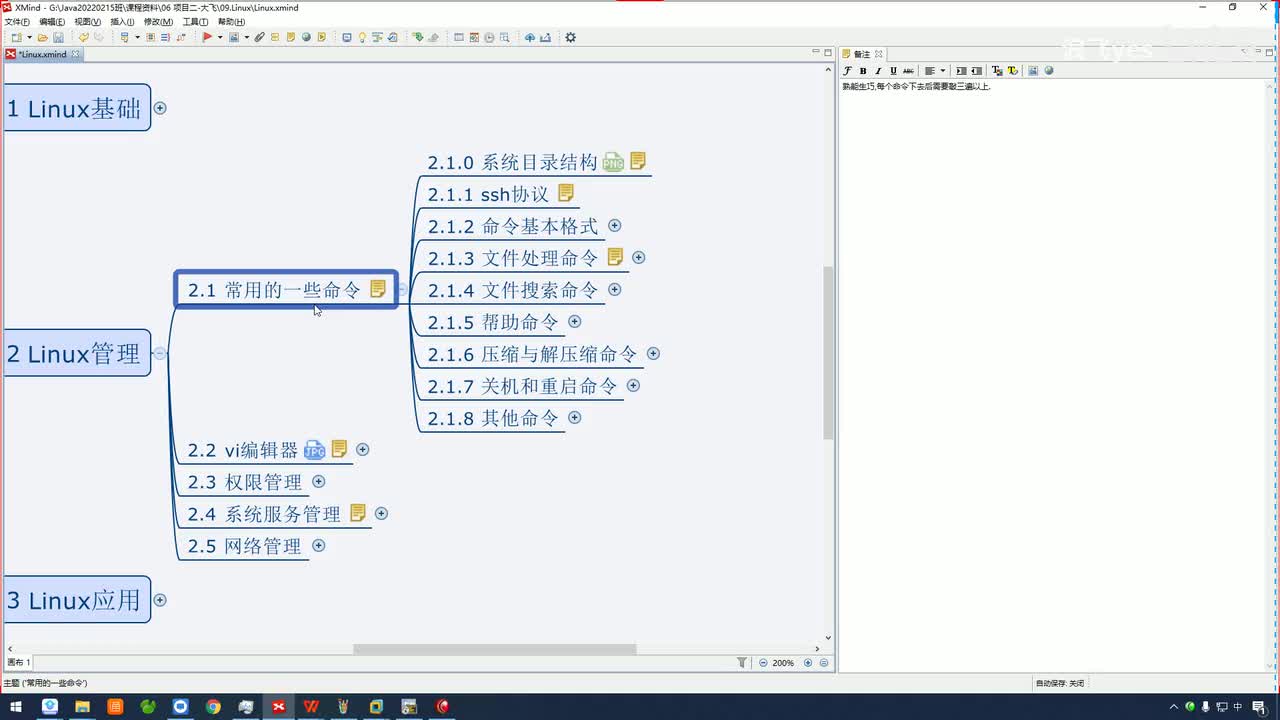This screenshot has width=1280, height=720.
Task: Insert an image in the notes panel toolbar
Action: pyautogui.click(x=1033, y=70)
